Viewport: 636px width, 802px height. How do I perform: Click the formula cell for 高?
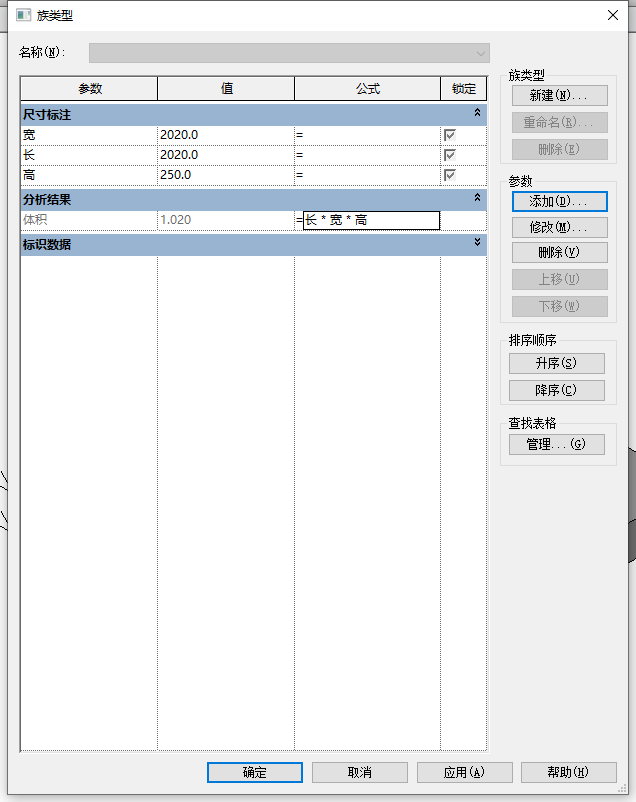[x=367, y=175]
